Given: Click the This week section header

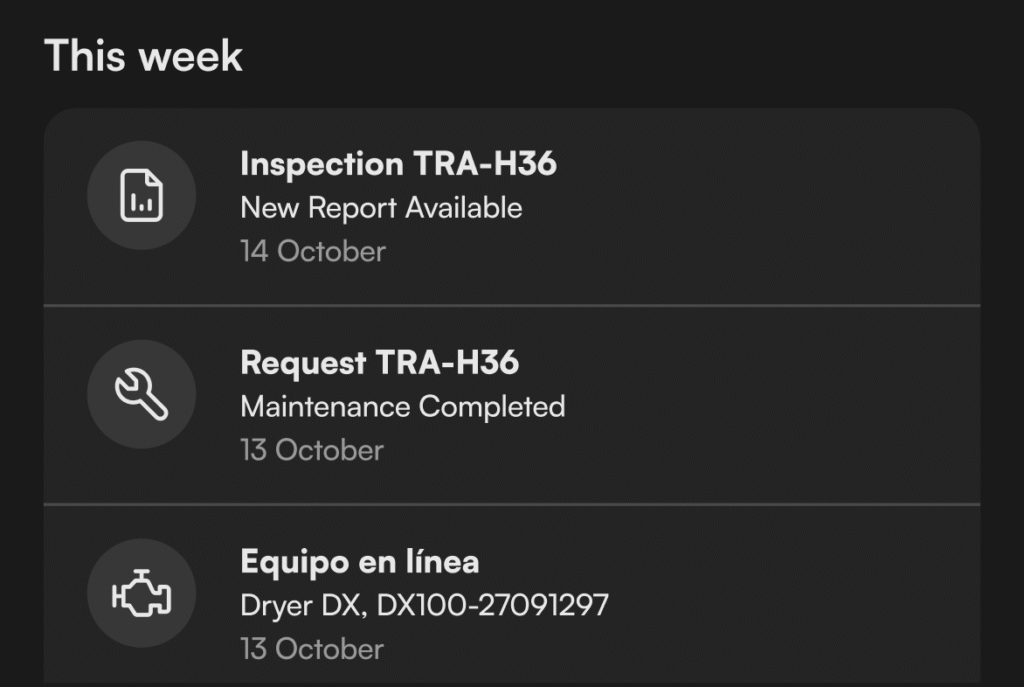Looking at the screenshot, I should [x=143, y=55].
